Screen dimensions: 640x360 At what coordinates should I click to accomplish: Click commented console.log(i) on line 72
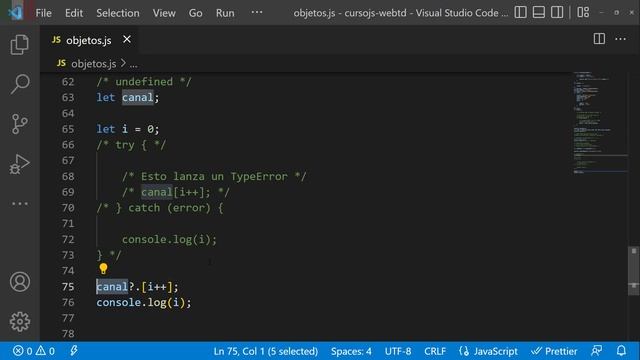pos(169,239)
